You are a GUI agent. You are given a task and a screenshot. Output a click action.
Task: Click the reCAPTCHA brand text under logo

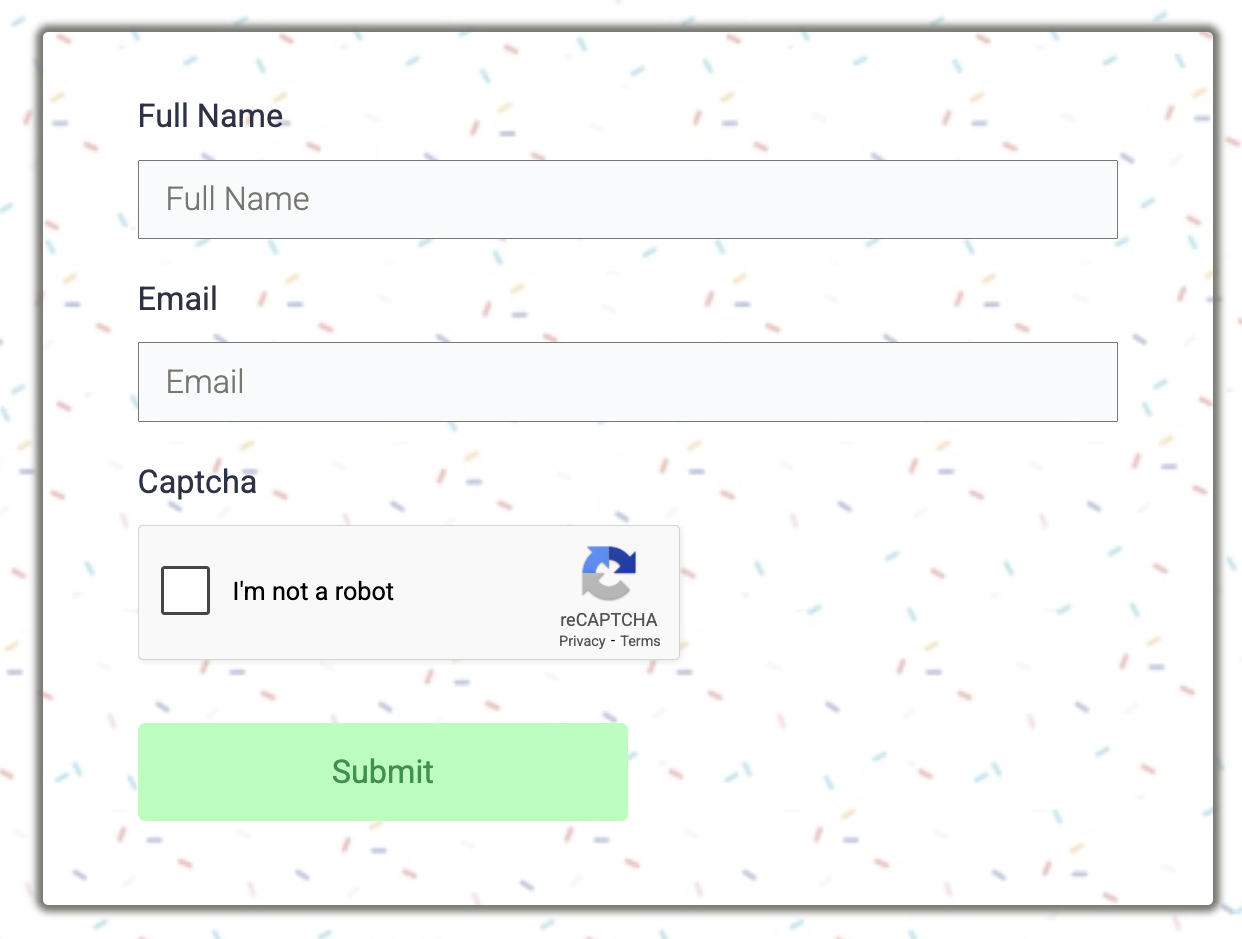609,620
